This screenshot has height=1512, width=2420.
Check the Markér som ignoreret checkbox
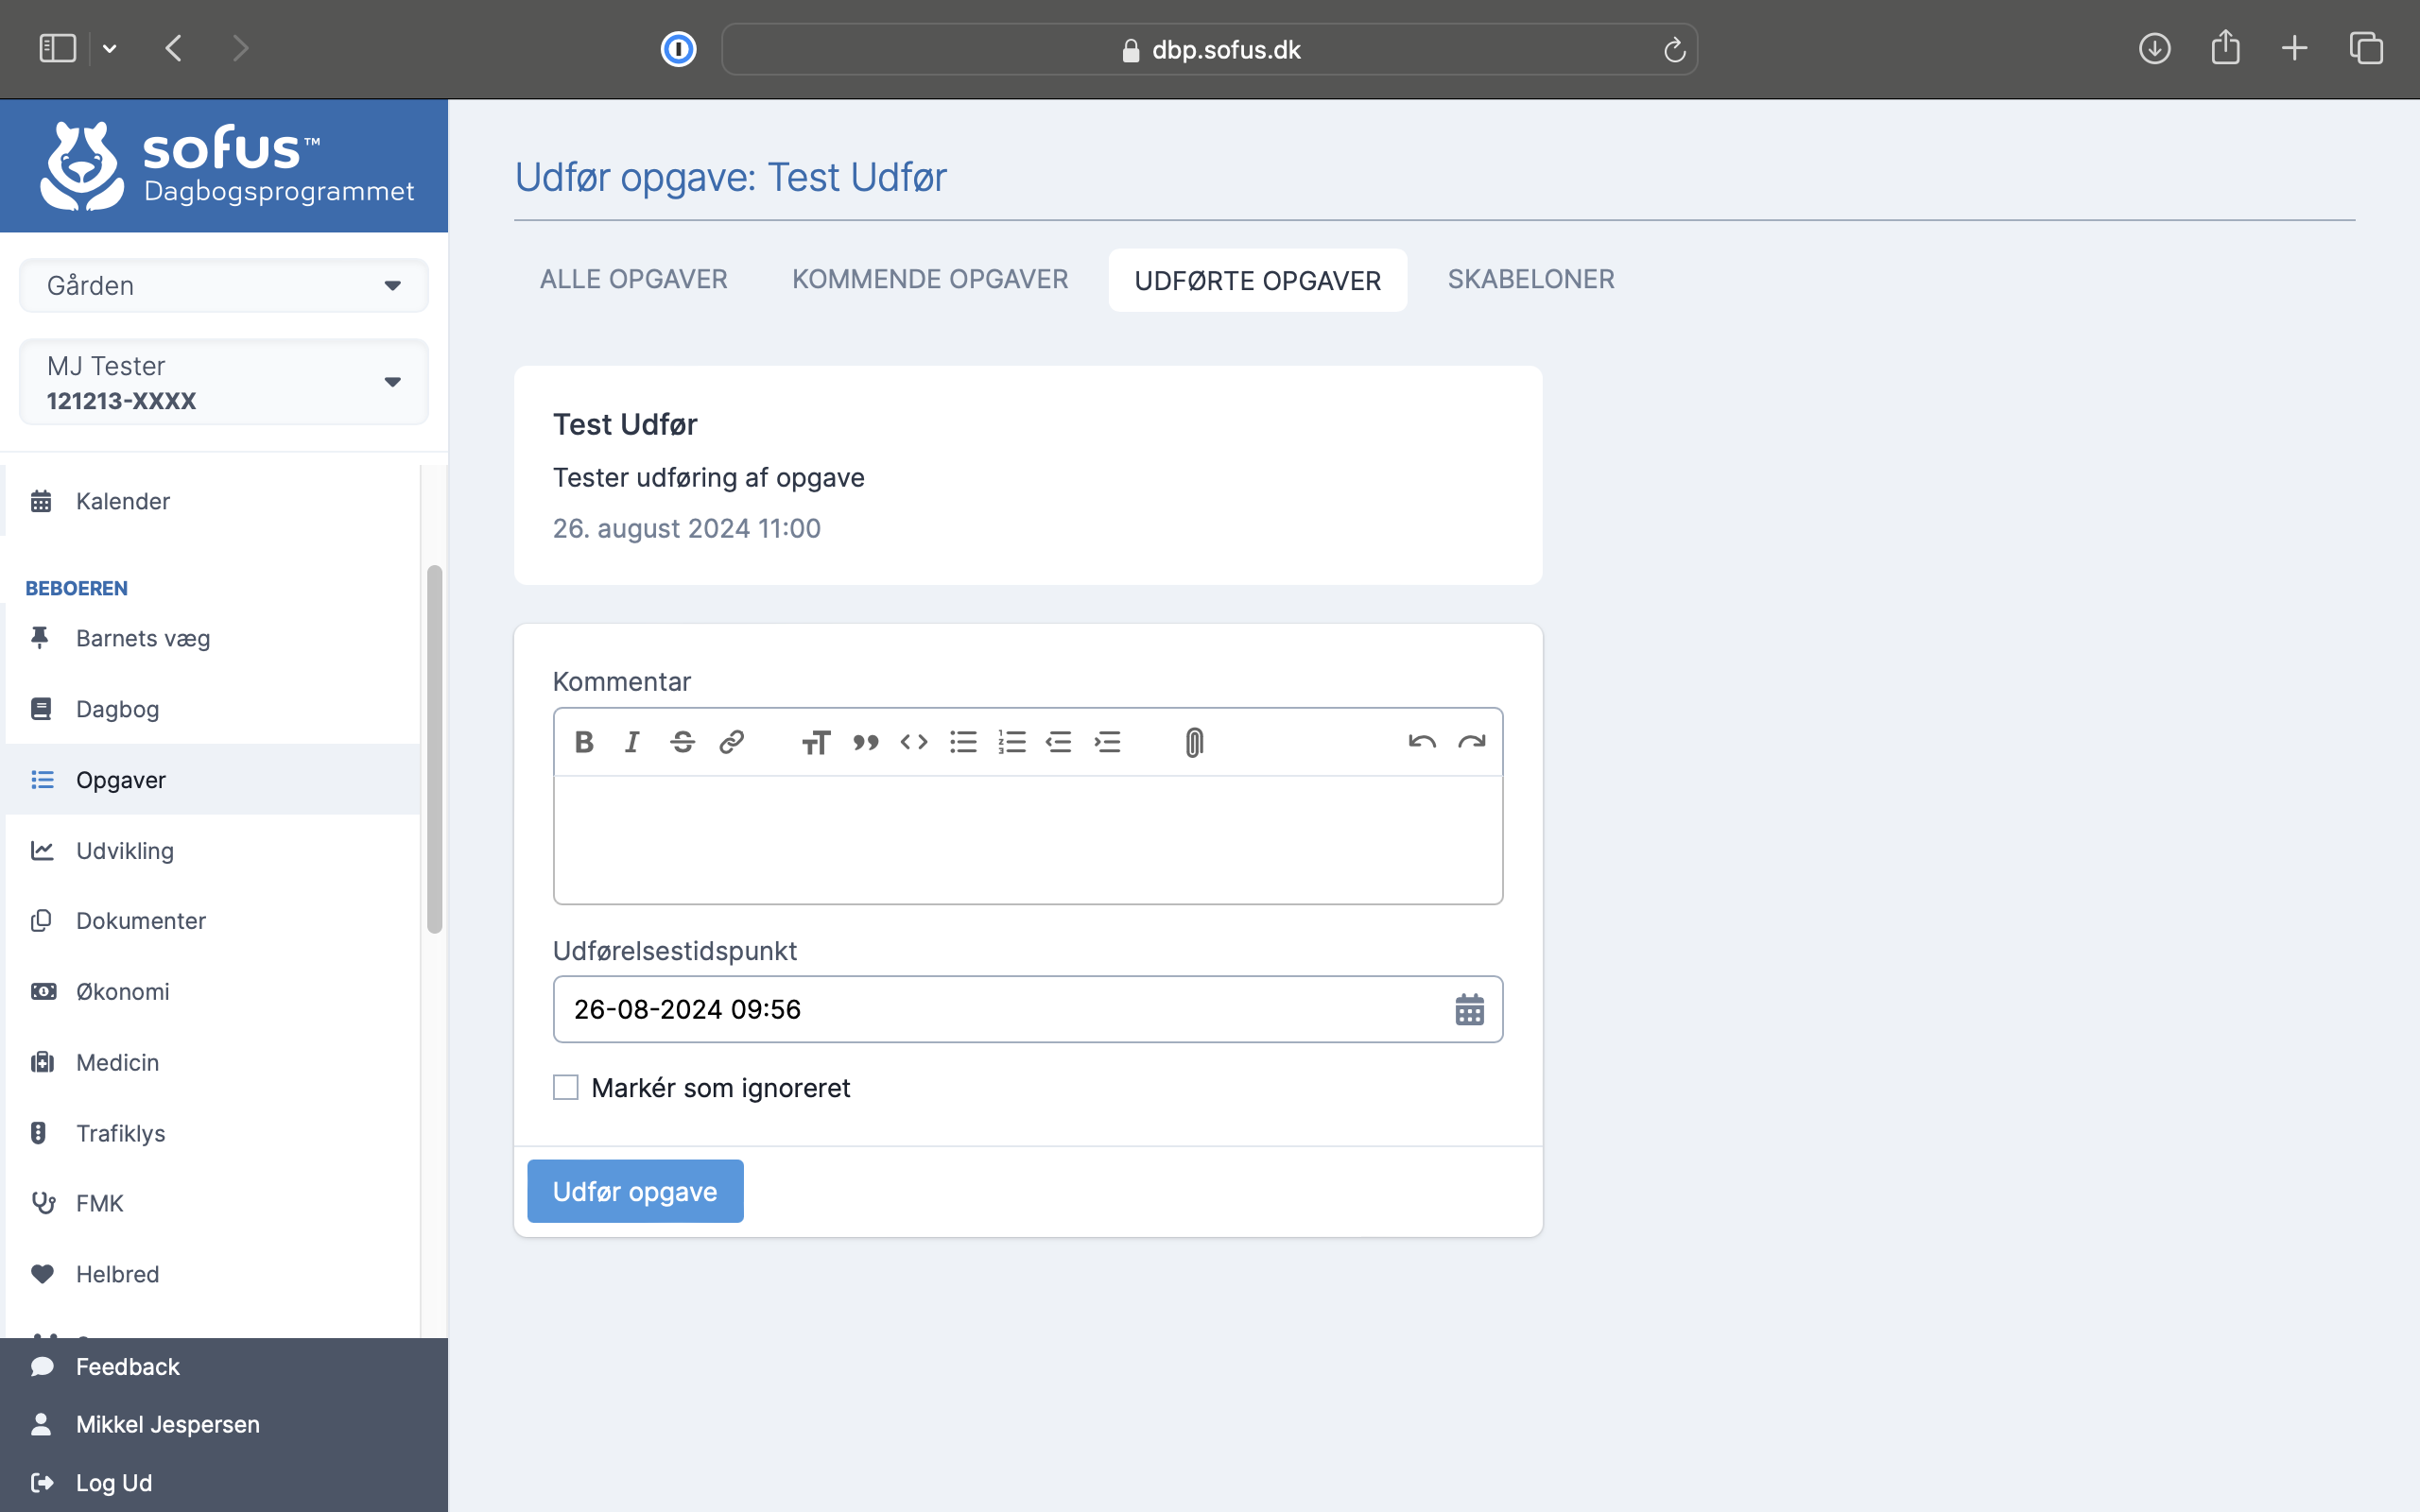pos(566,1087)
